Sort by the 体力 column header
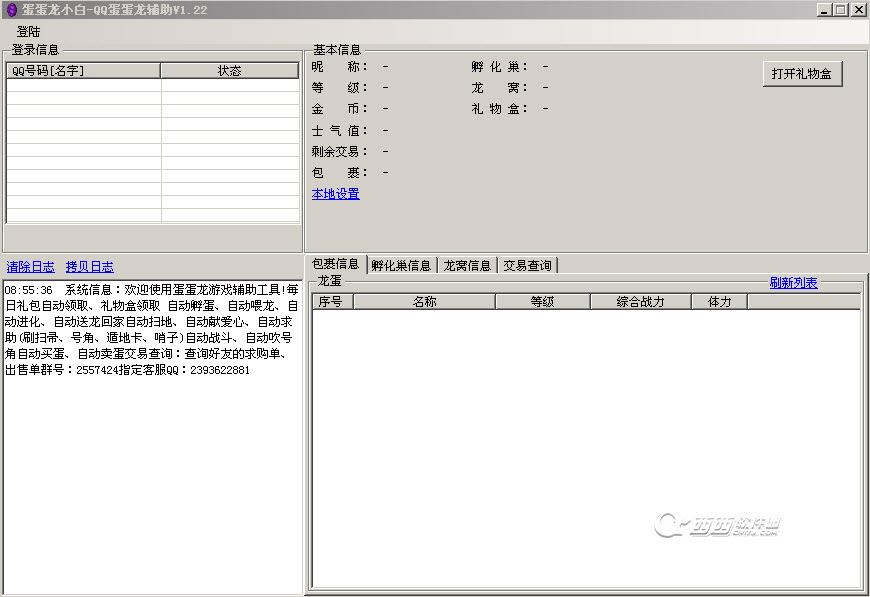 tap(720, 302)
